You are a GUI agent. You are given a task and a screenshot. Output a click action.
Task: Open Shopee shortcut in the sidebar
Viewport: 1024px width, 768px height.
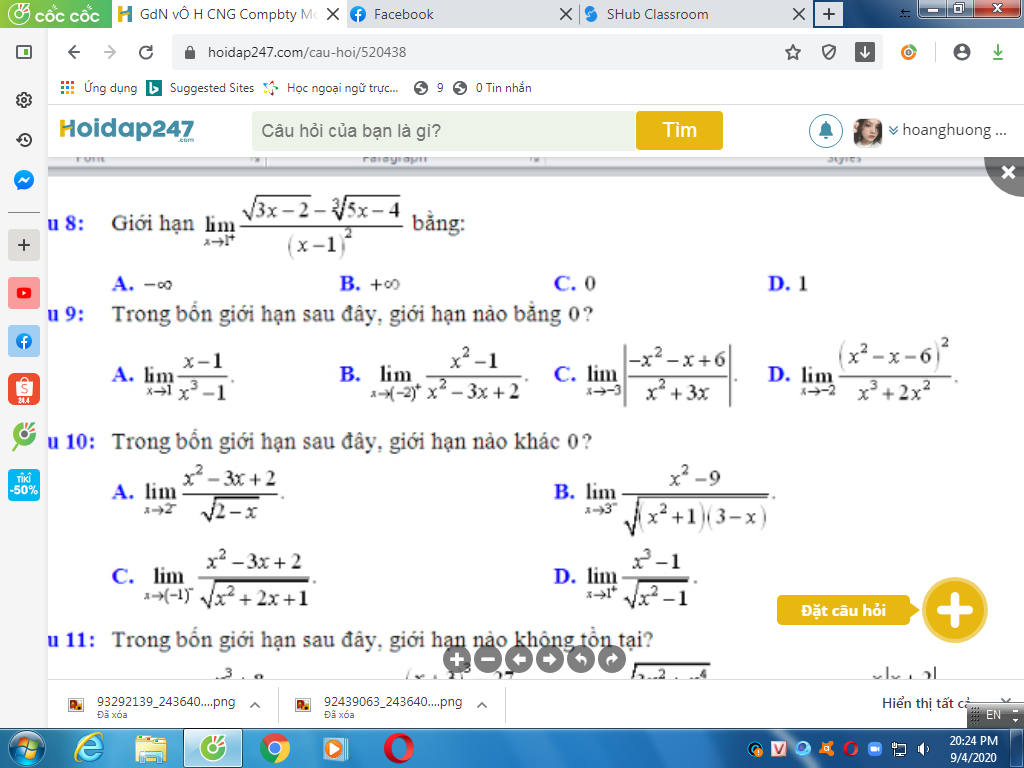pos(24,389)
